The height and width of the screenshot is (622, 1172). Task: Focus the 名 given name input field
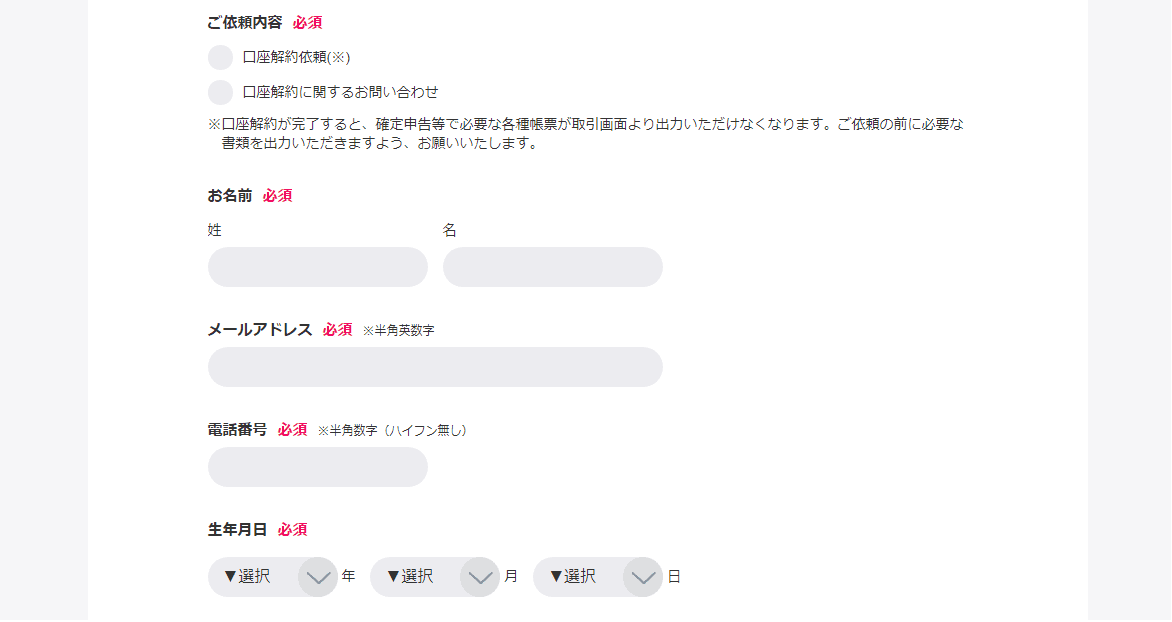(x=552, y=267)
